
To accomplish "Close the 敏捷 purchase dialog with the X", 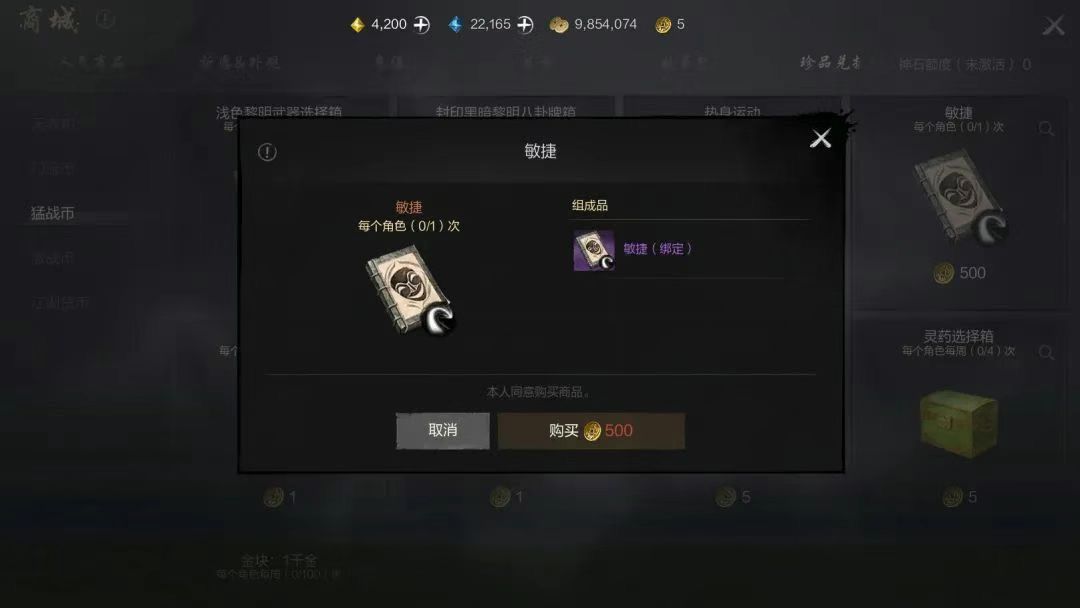I will click(x=820, y=138).
